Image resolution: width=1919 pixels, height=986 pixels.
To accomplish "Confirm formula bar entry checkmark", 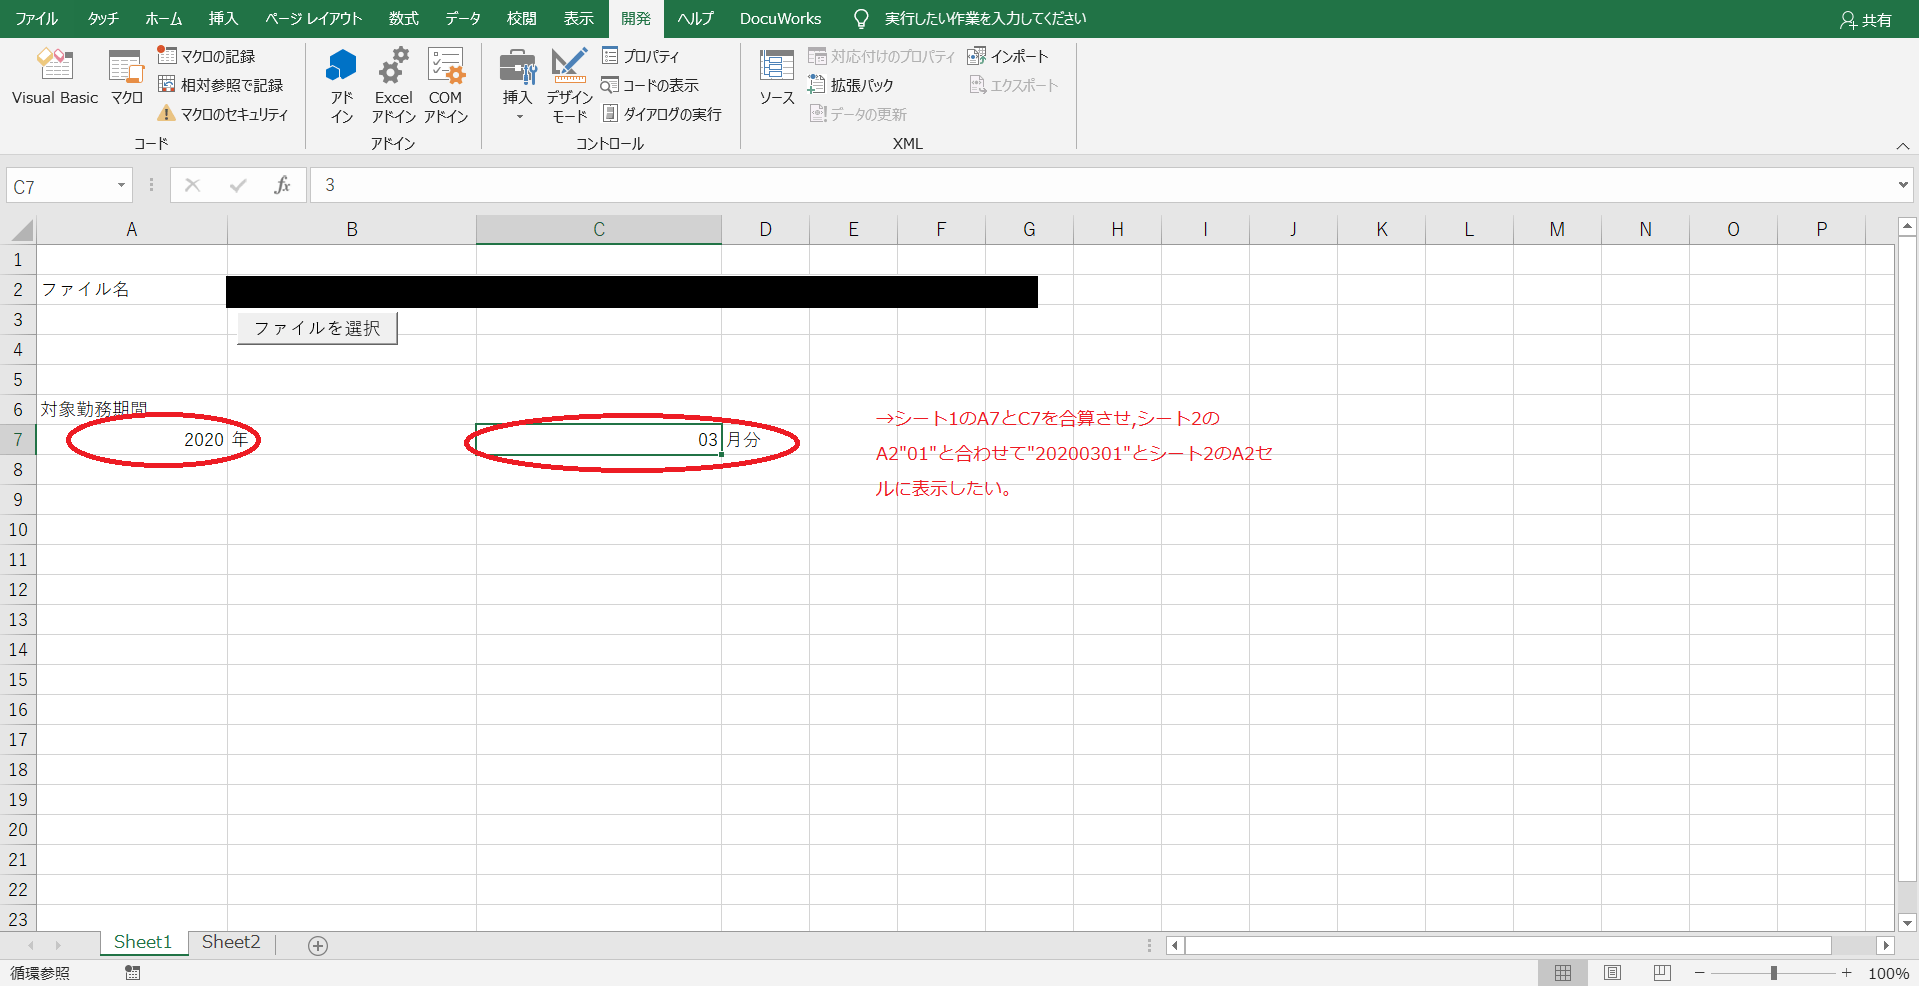I will click(x=238, y=185).
